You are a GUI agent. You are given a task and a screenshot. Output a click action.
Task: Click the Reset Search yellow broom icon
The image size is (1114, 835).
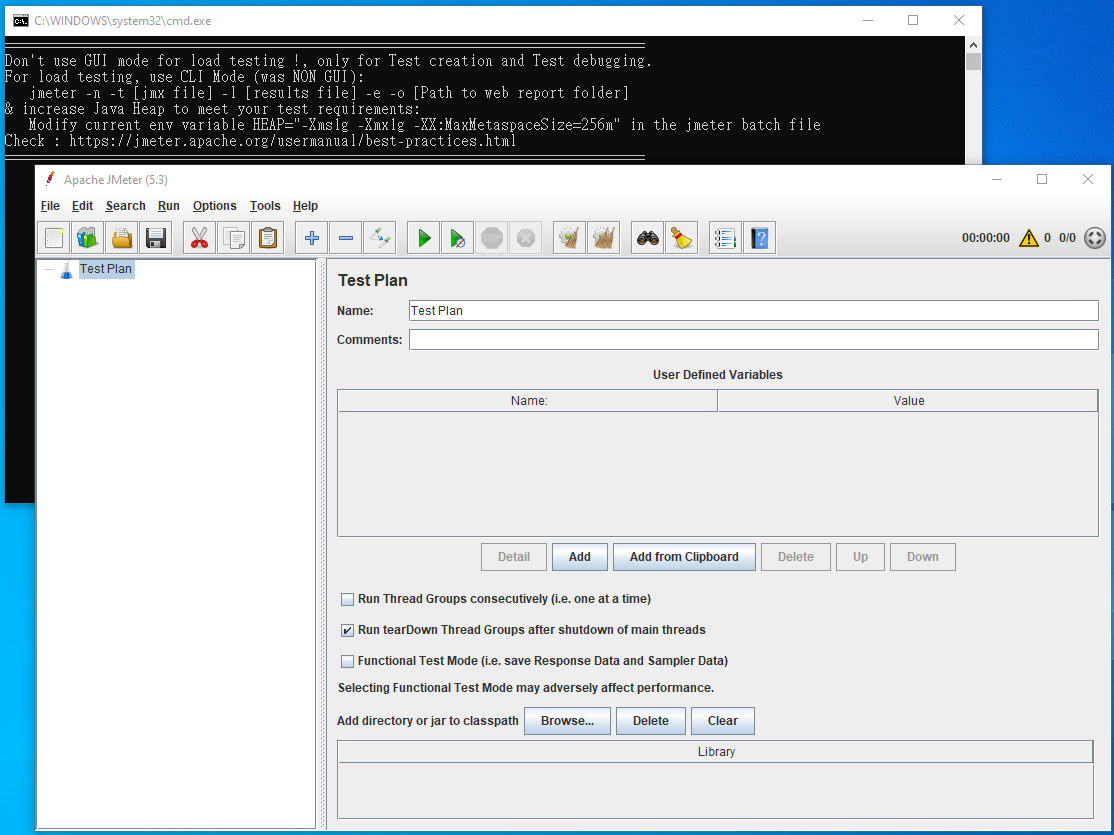tap(681, 238)
